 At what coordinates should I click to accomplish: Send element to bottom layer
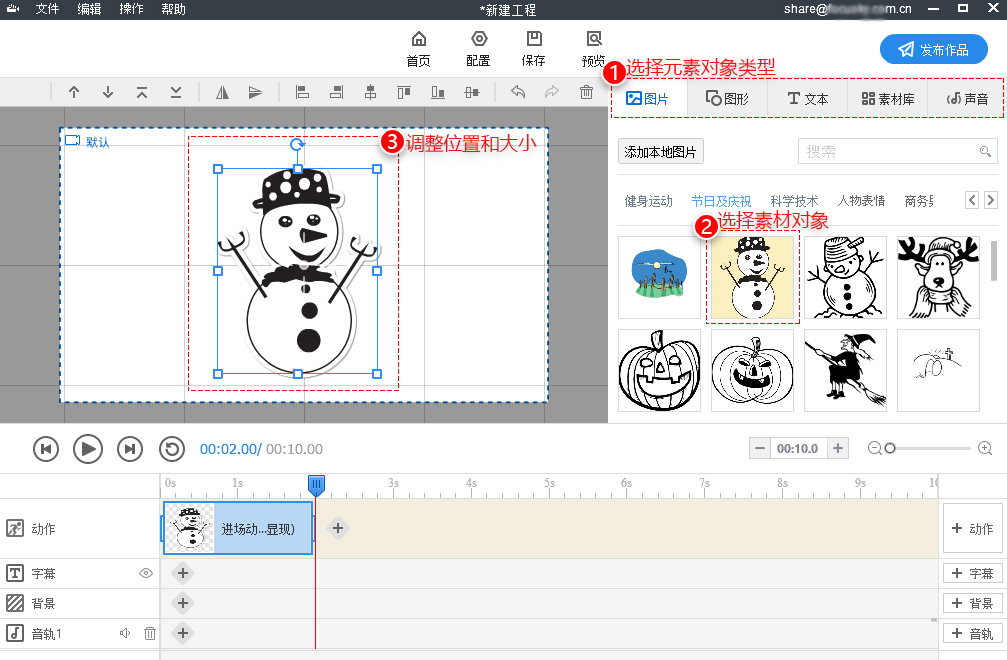(x=175, y=92)
